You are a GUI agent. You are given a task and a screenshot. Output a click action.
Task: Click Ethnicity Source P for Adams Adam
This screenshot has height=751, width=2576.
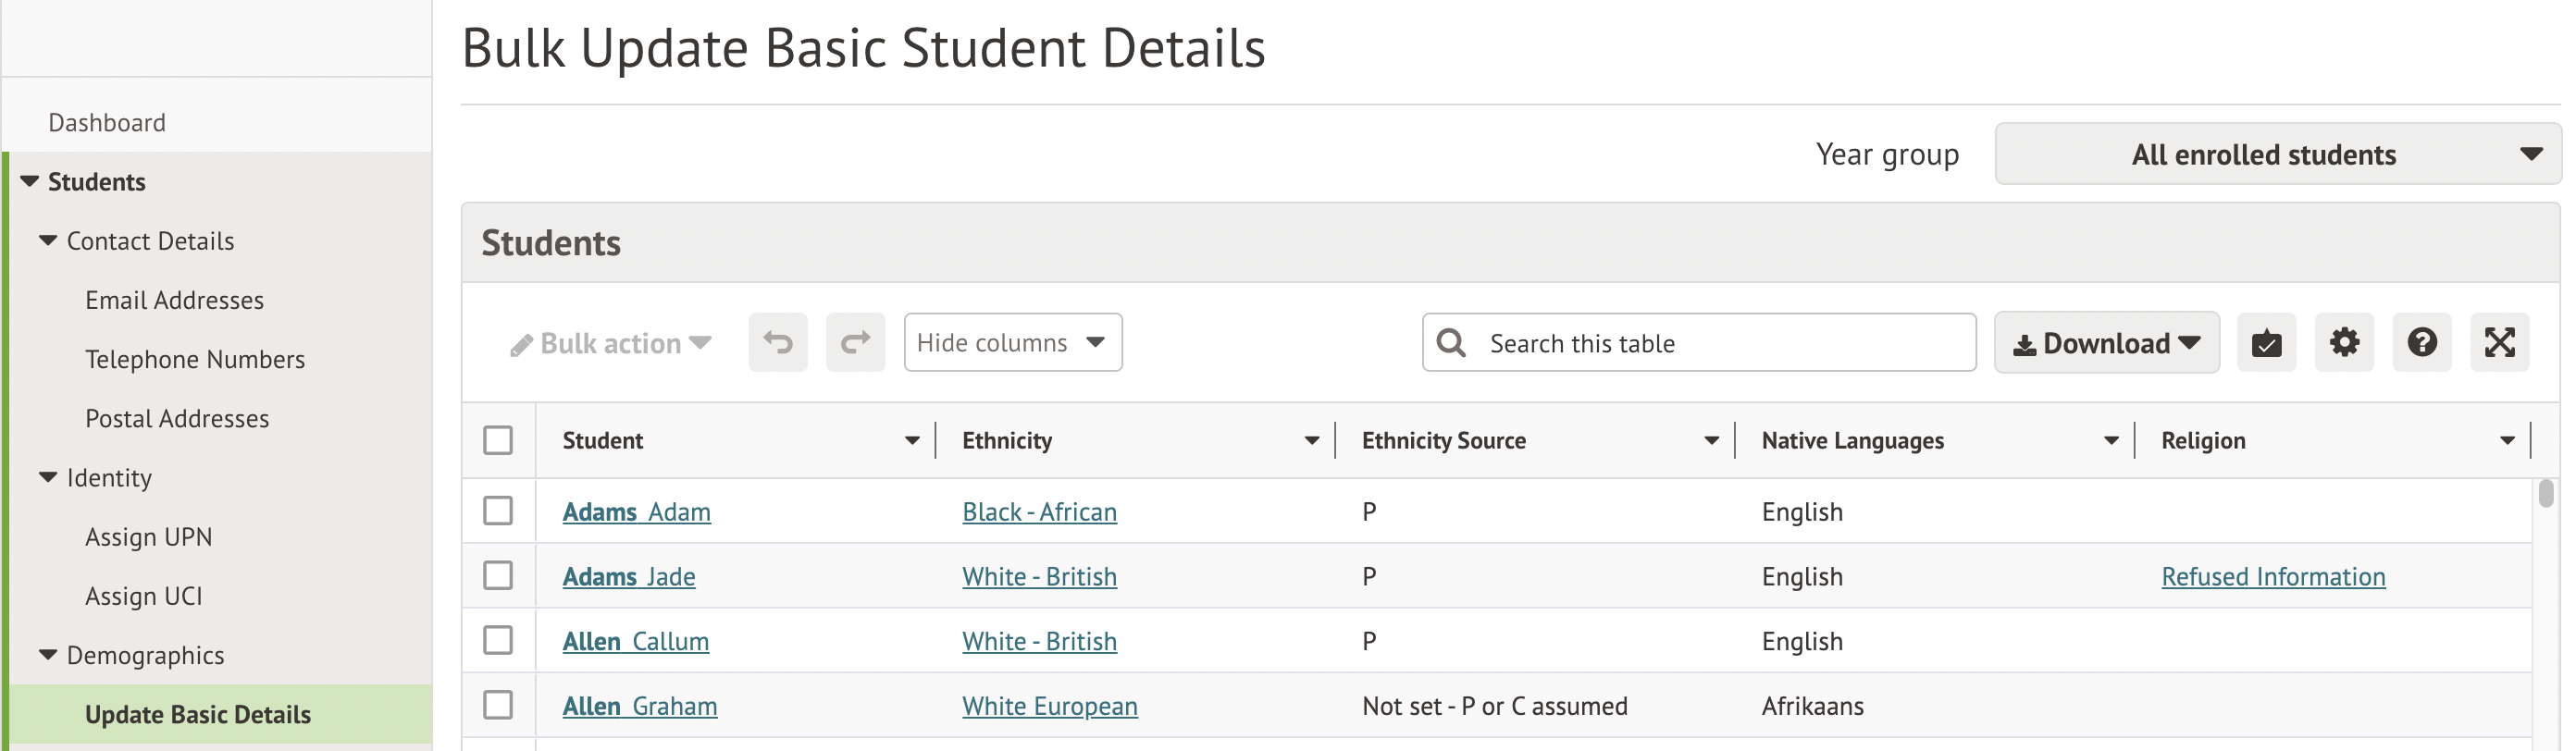pos(1370,512)
